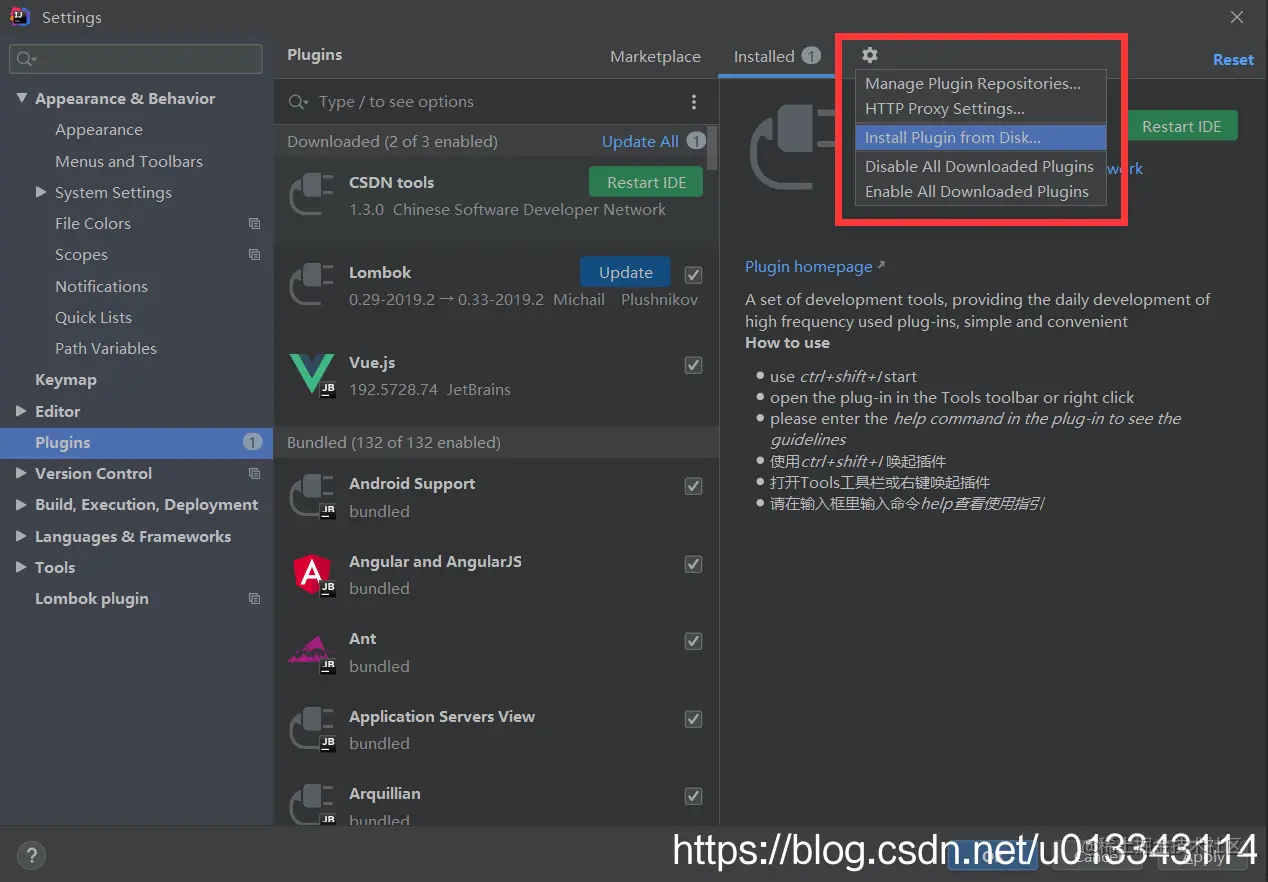The width and height of the screenshot is (1268, 882).
Task: Open HTTP Proxy Settings from the menu
Action: (981, 109)
